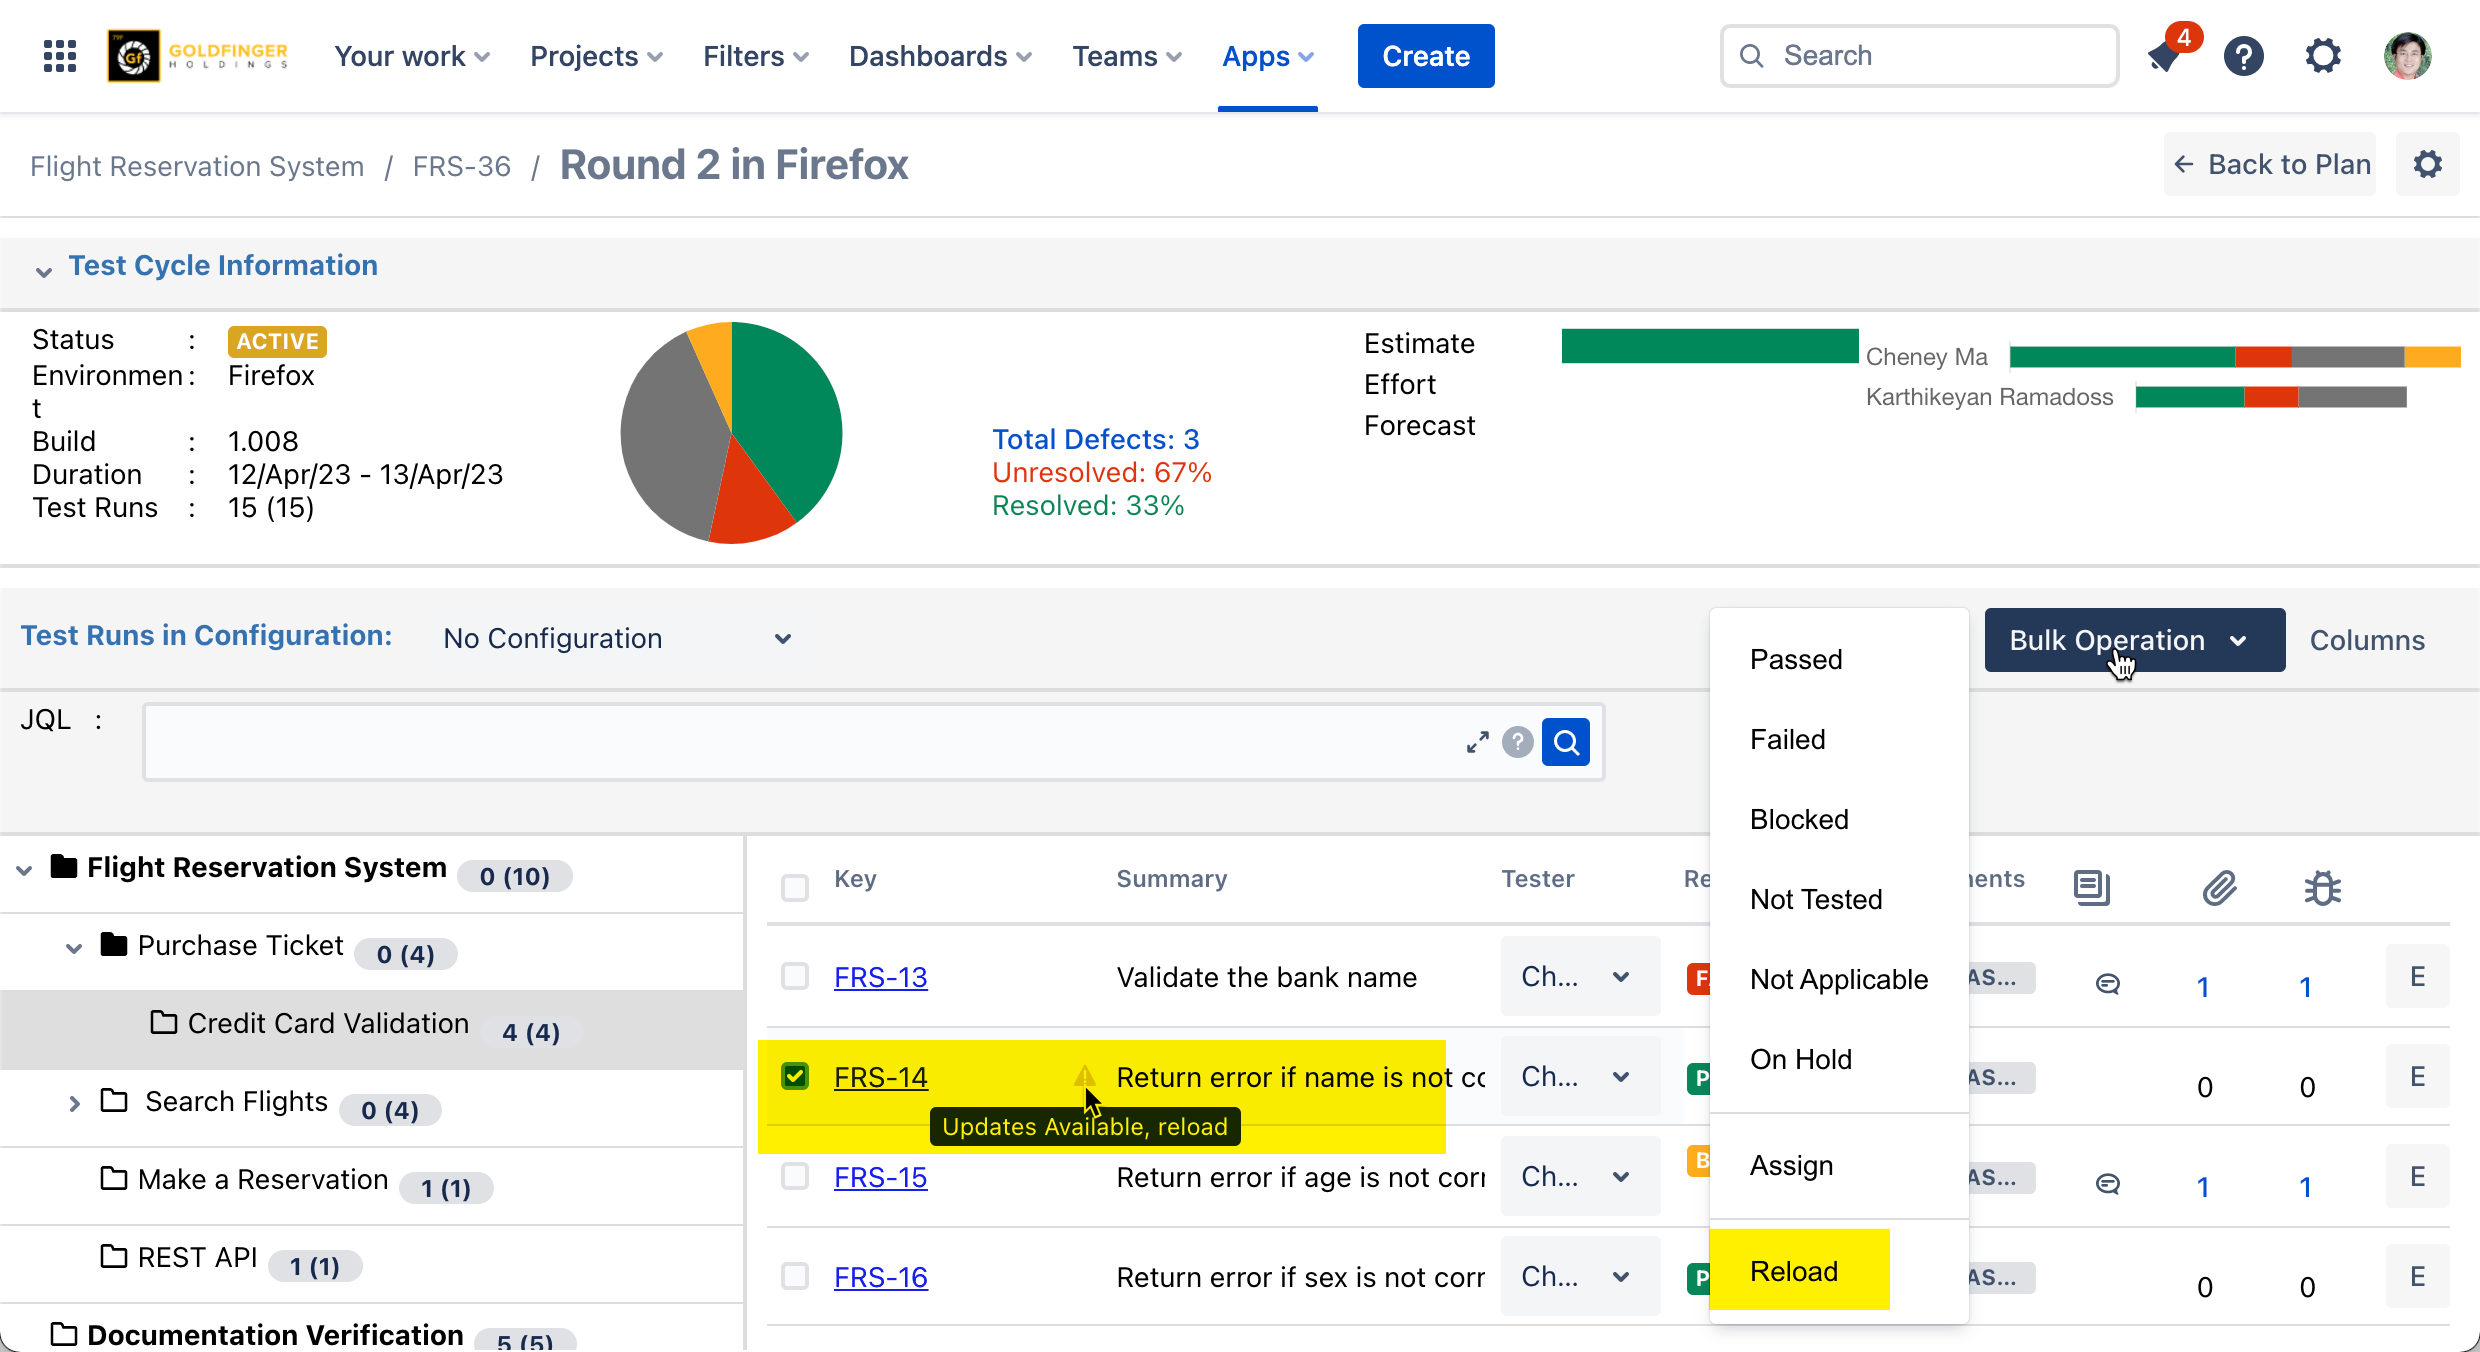Image resolution: width=2480 pixels, height=1352 pixels.
Task: Click the JQL help question mark icon
Action: pyautogui.click(x=1517, y=742)
